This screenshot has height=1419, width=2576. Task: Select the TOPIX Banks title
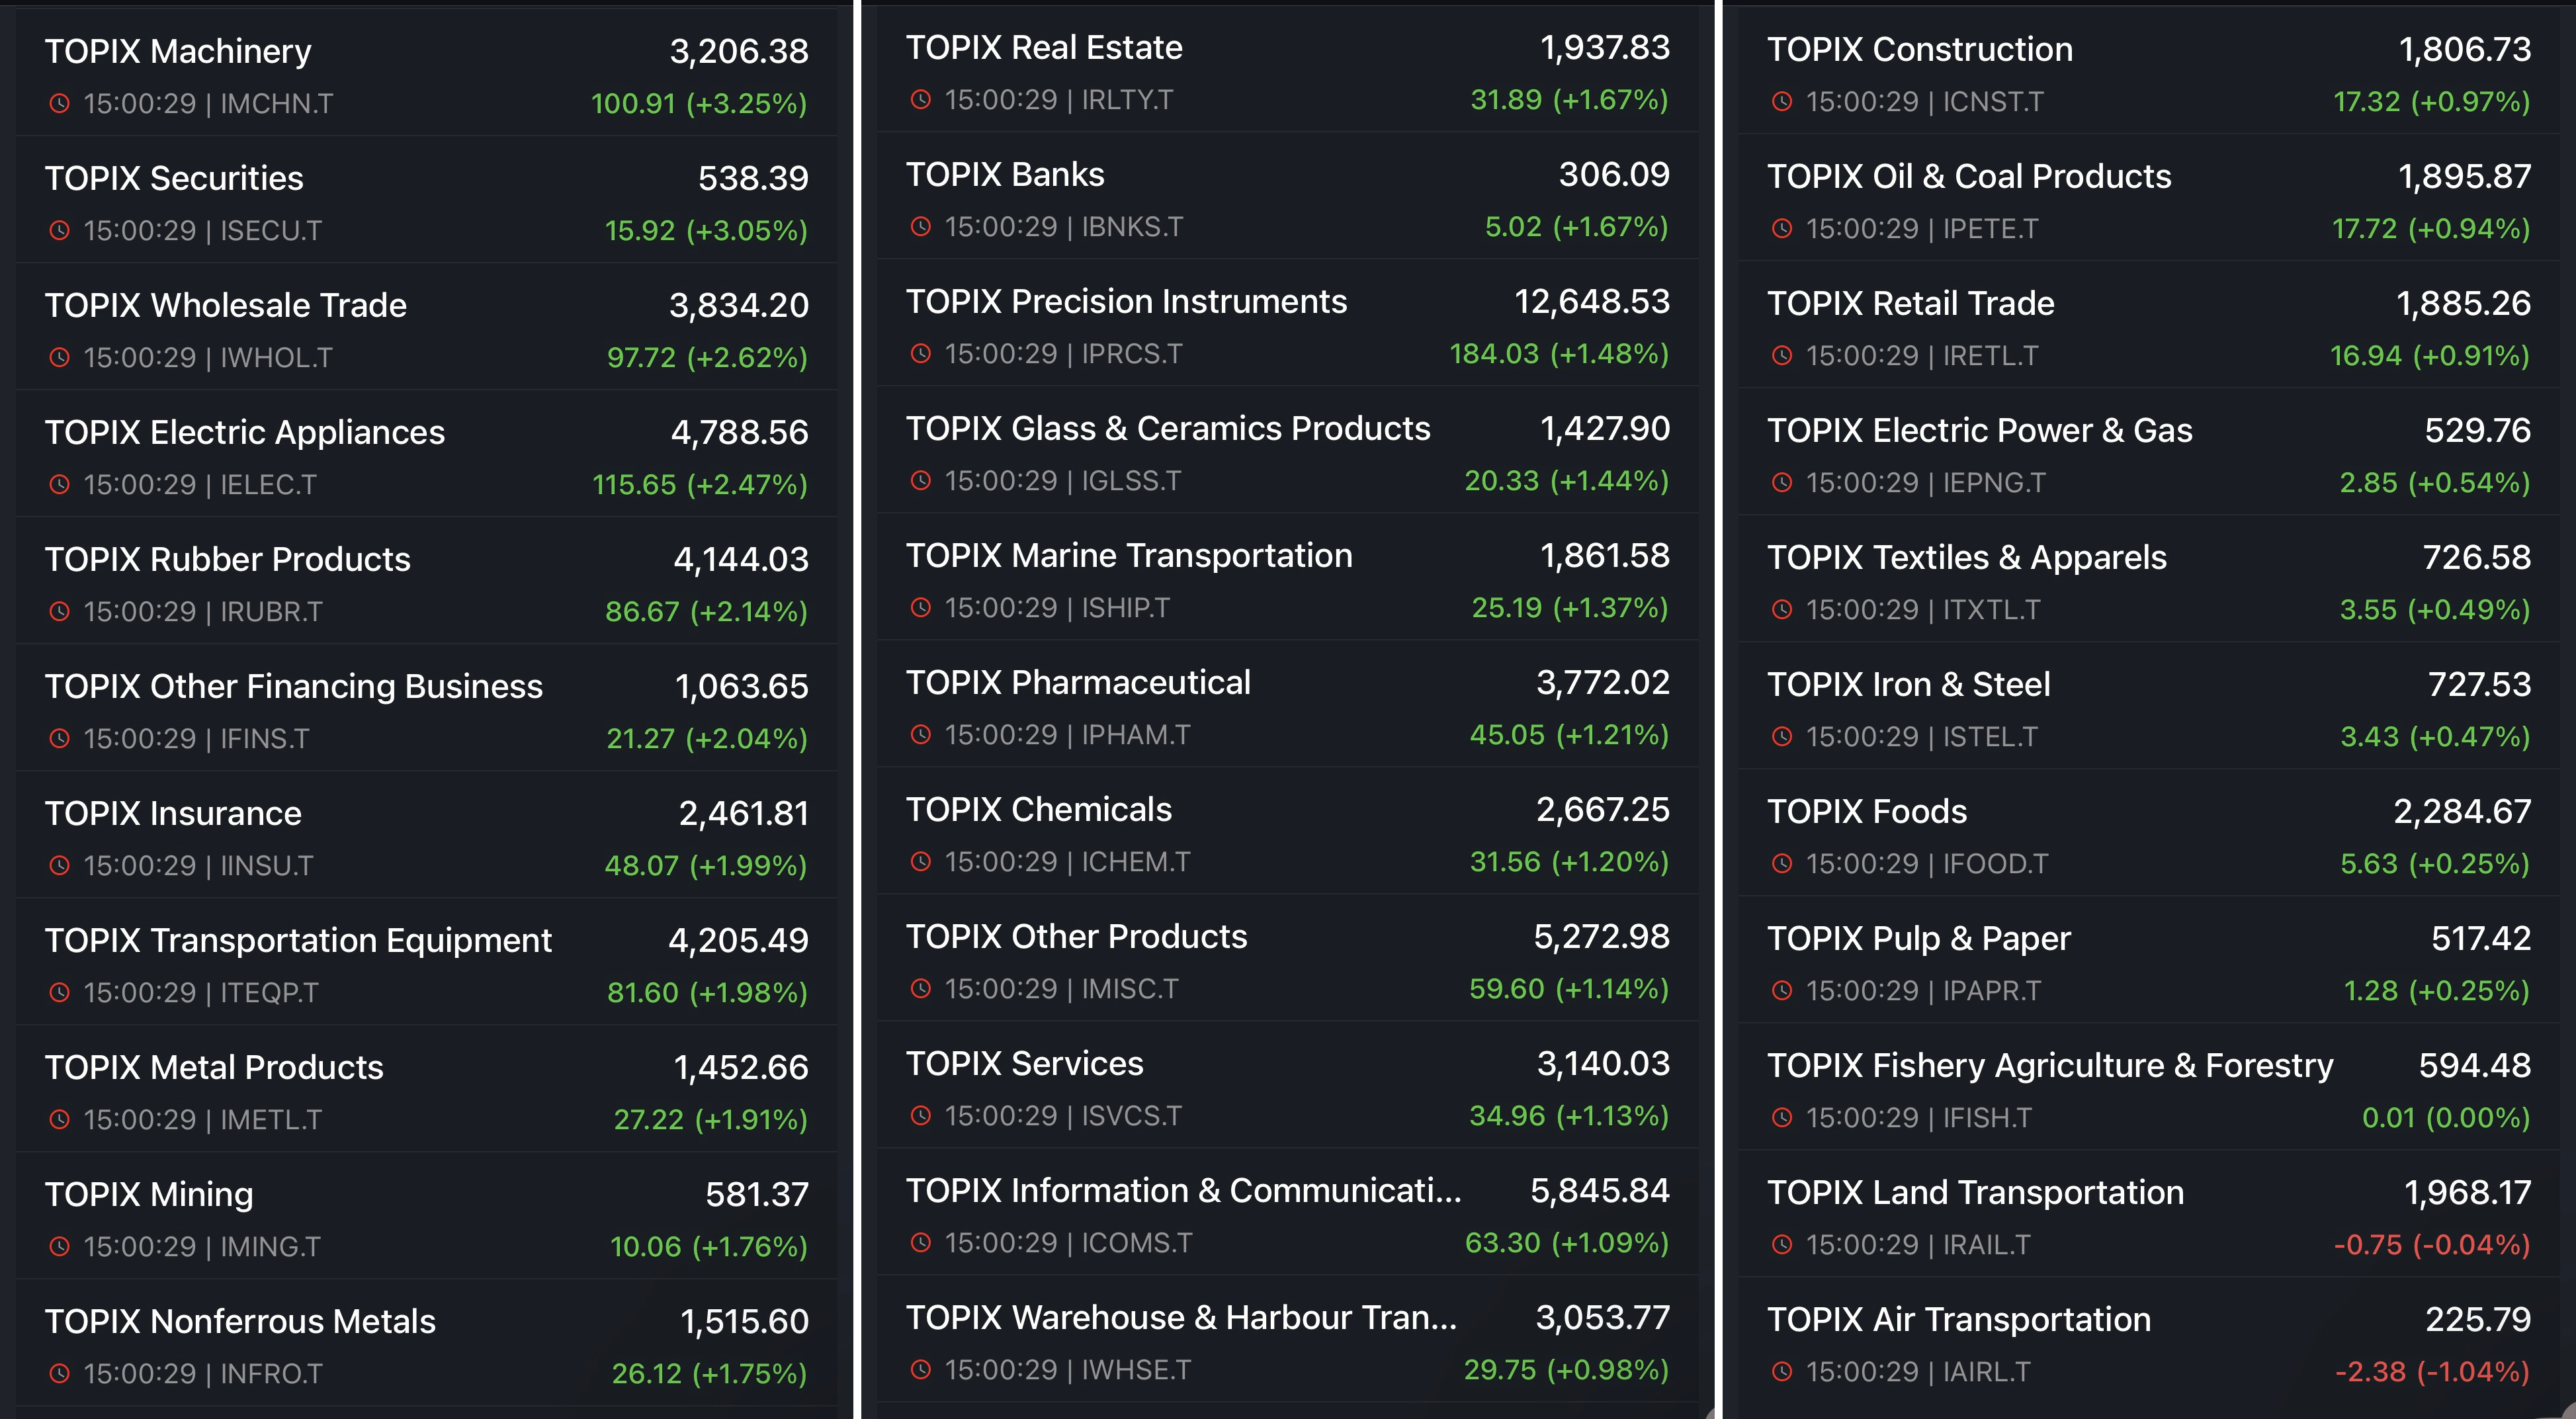tap(1005, 174)
